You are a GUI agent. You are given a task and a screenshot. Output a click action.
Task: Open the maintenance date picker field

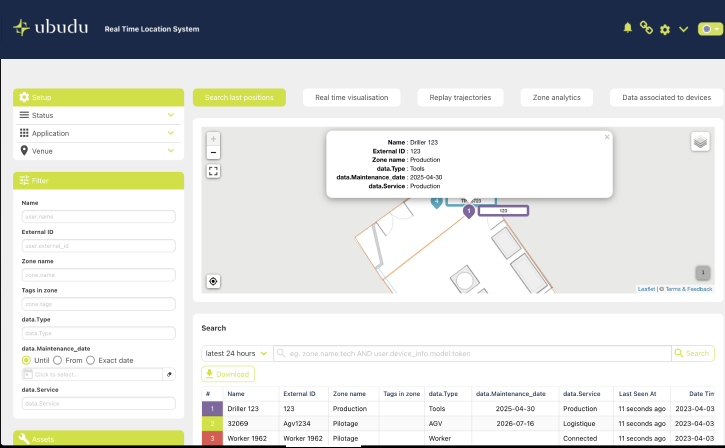pyautogui.click(x=92, y=374)
